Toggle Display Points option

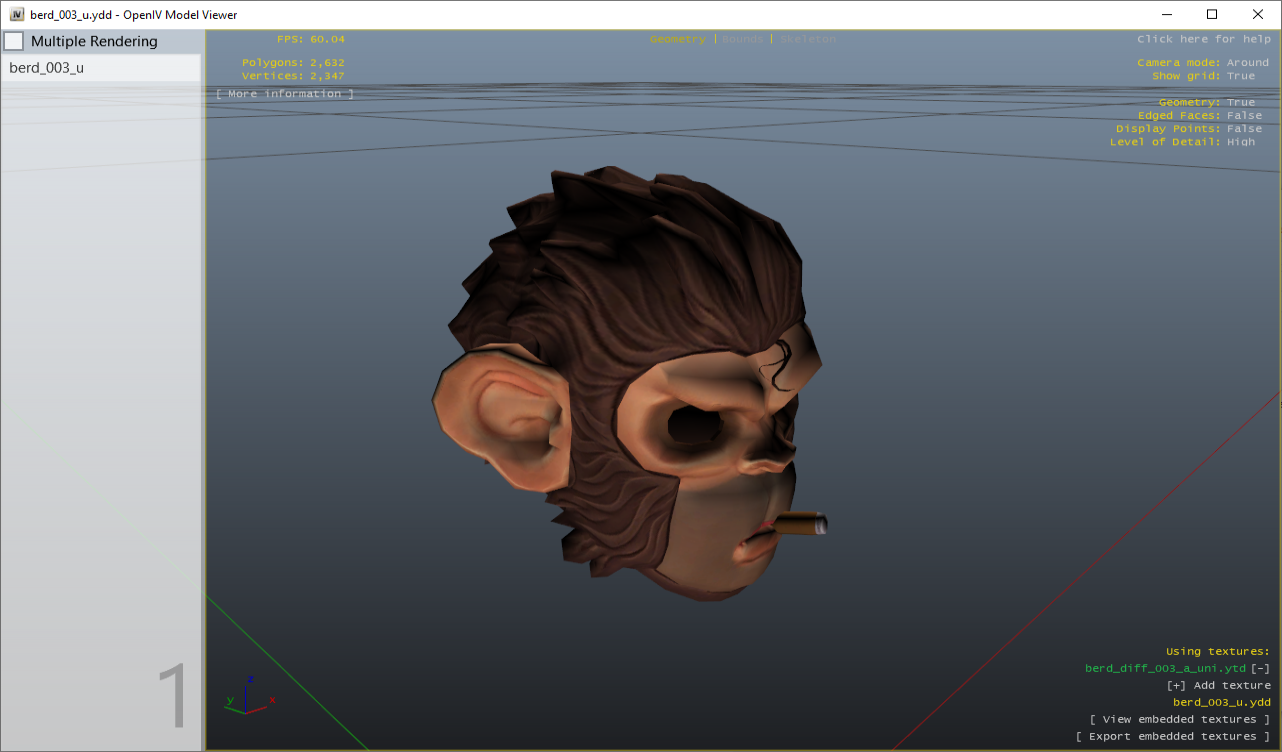tap(1244, 129)
